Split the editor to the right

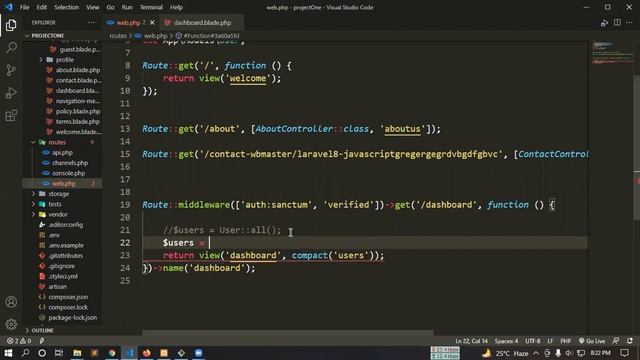(617, 22)
